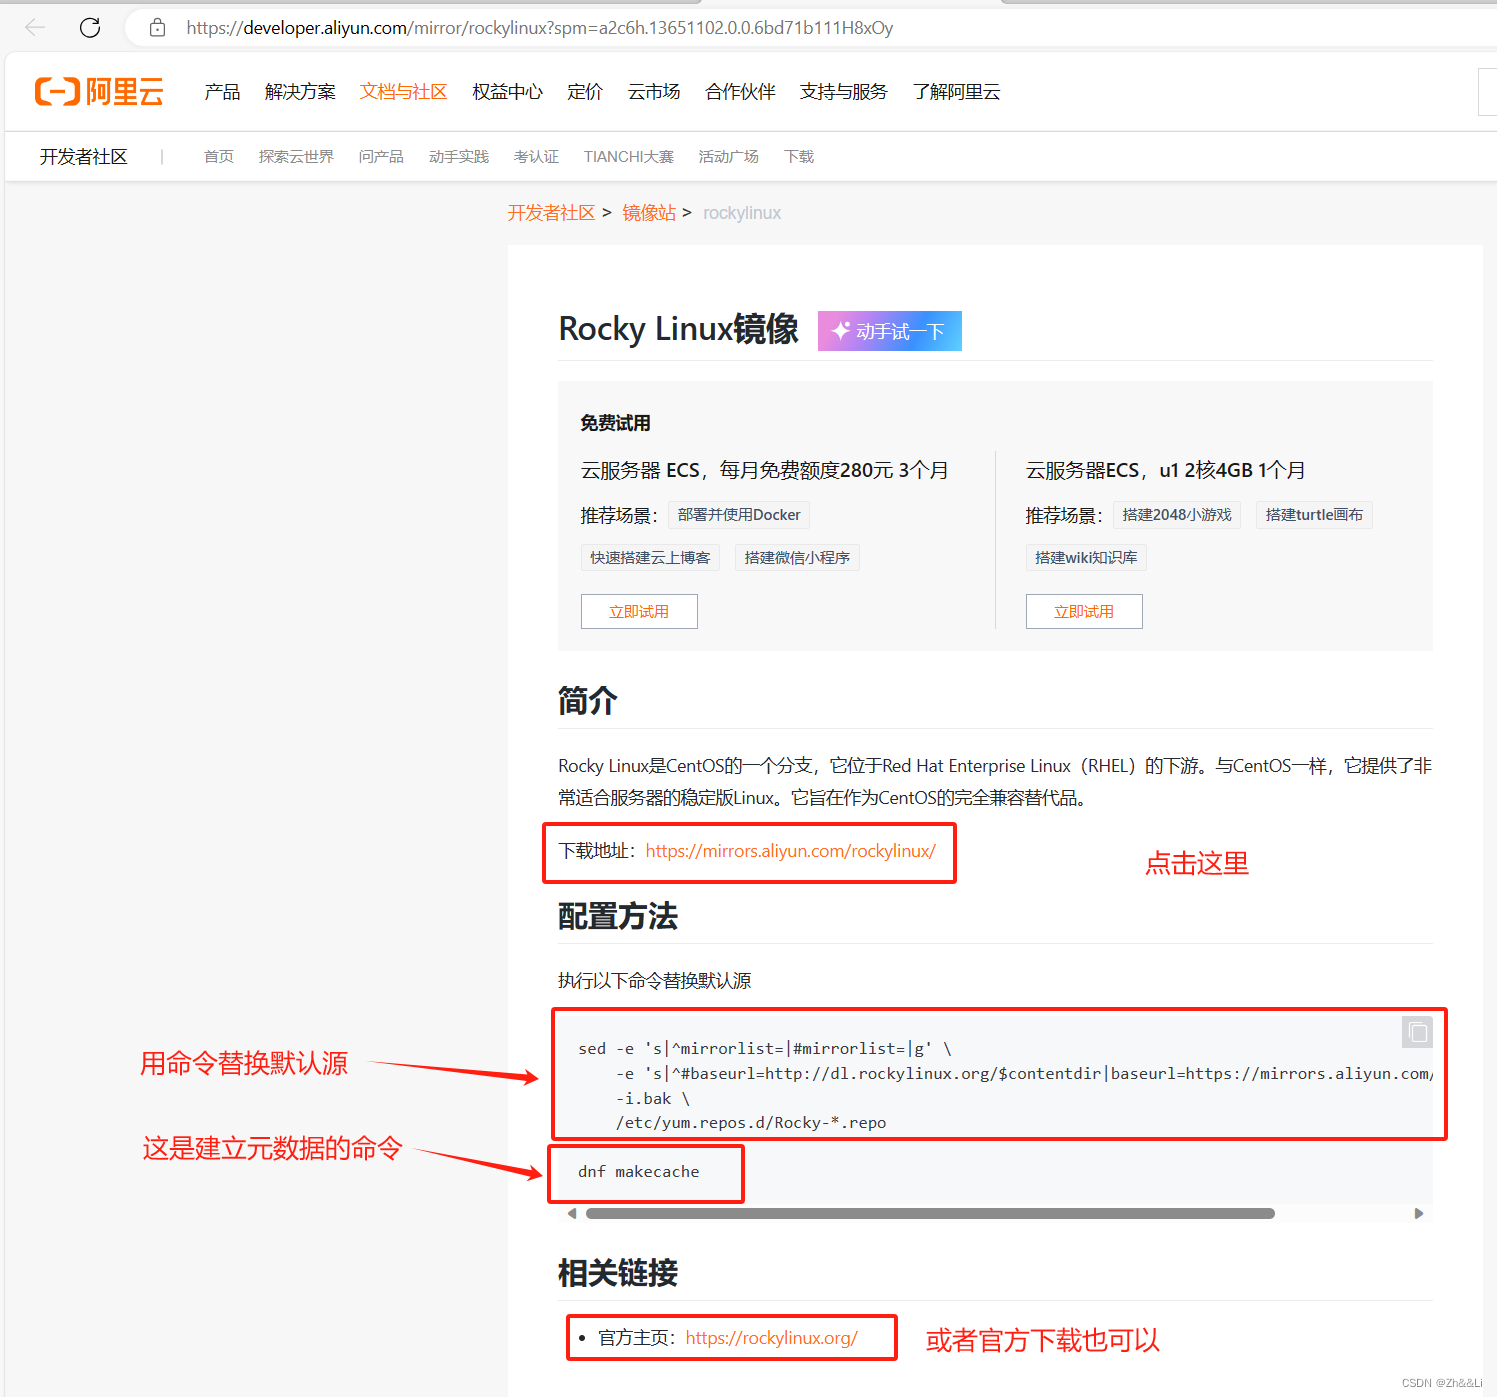1497x1397 pixels.
Task: Click the 快速搭建云上博客 tag
Action: [650, 558]
